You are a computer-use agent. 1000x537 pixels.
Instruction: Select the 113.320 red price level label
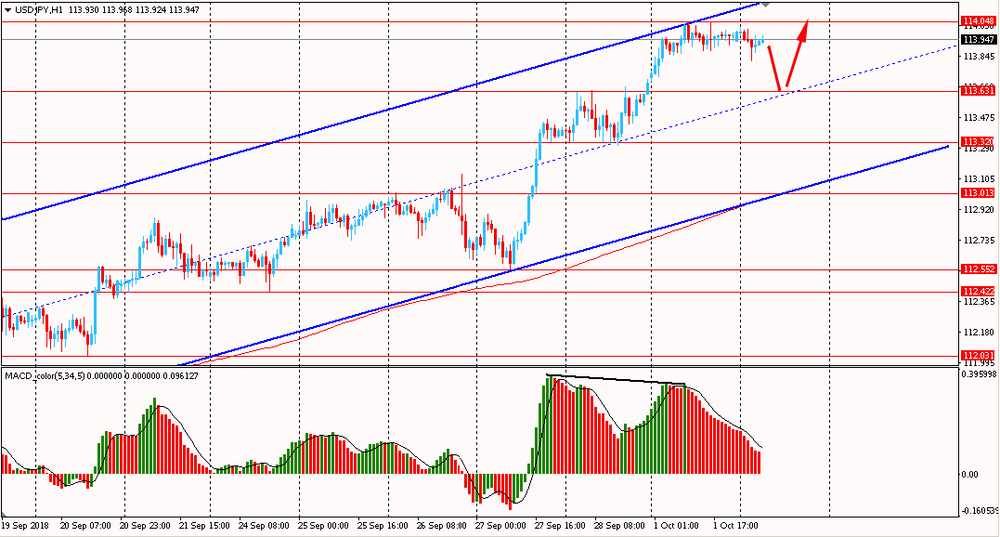(x=978, y=142)
